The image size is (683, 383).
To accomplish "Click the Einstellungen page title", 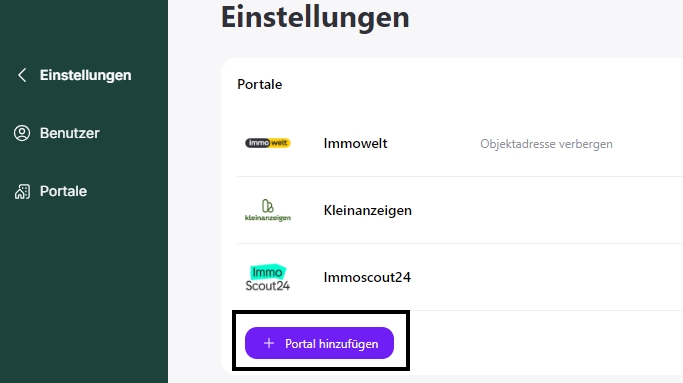I will 315,17.
